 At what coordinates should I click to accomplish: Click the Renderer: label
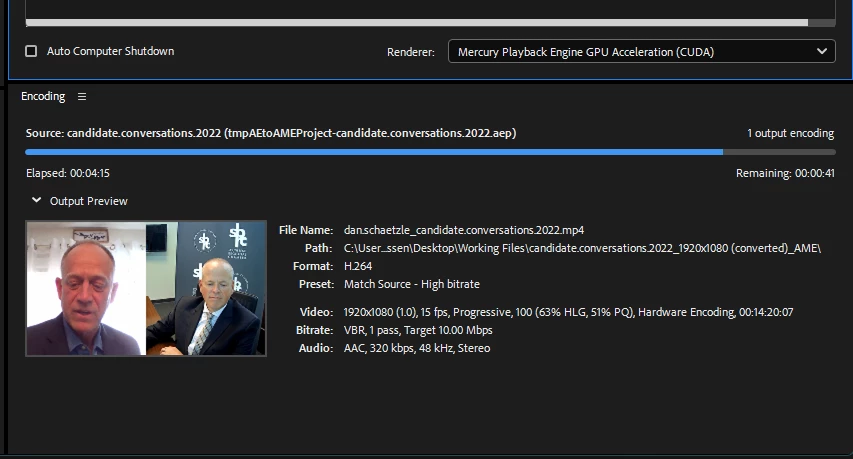[411, 52]
